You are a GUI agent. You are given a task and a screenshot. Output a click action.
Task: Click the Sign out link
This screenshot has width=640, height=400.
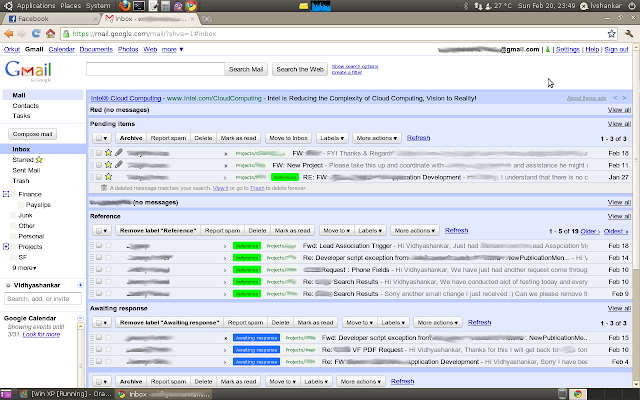(616, 49)
